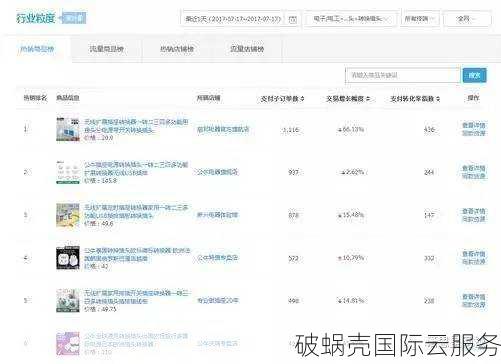Open the shop name link in rank 1 row
The height and width of the screenshot is (364, 501).
click(223, 129)
